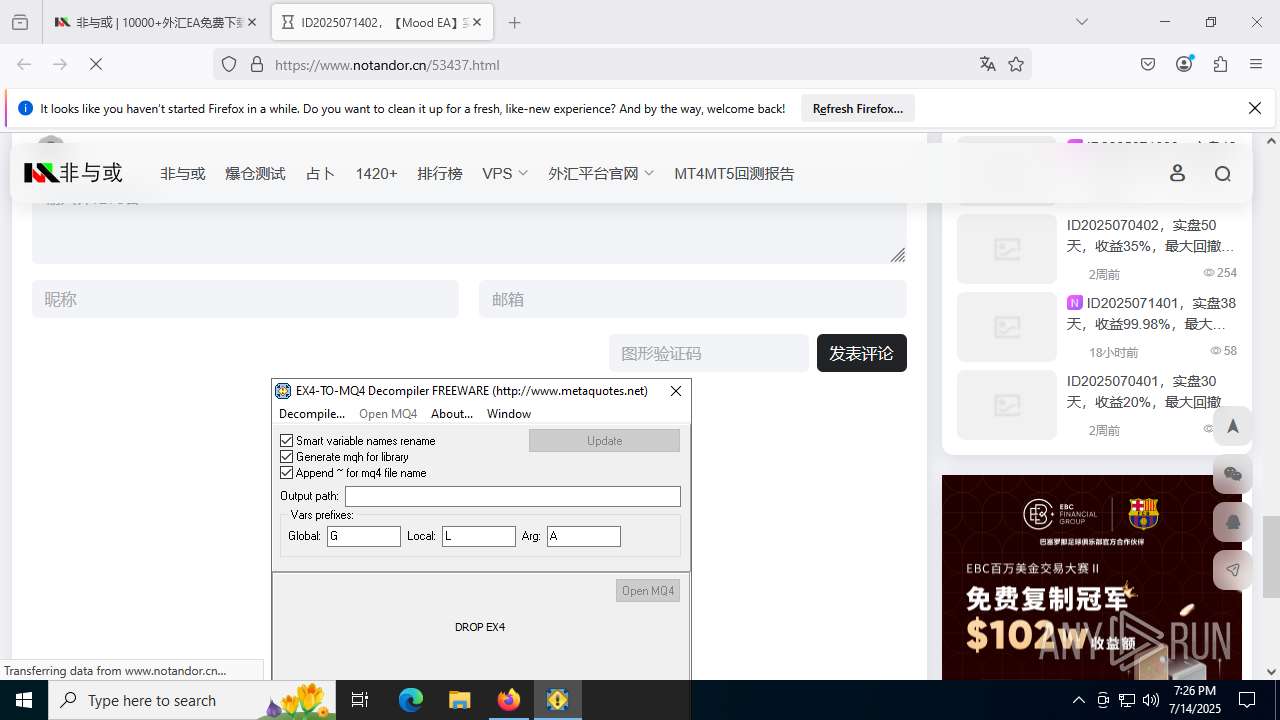Switch to the ID2025071402 tab
The image size is (1280, 720).
[383, 22]
